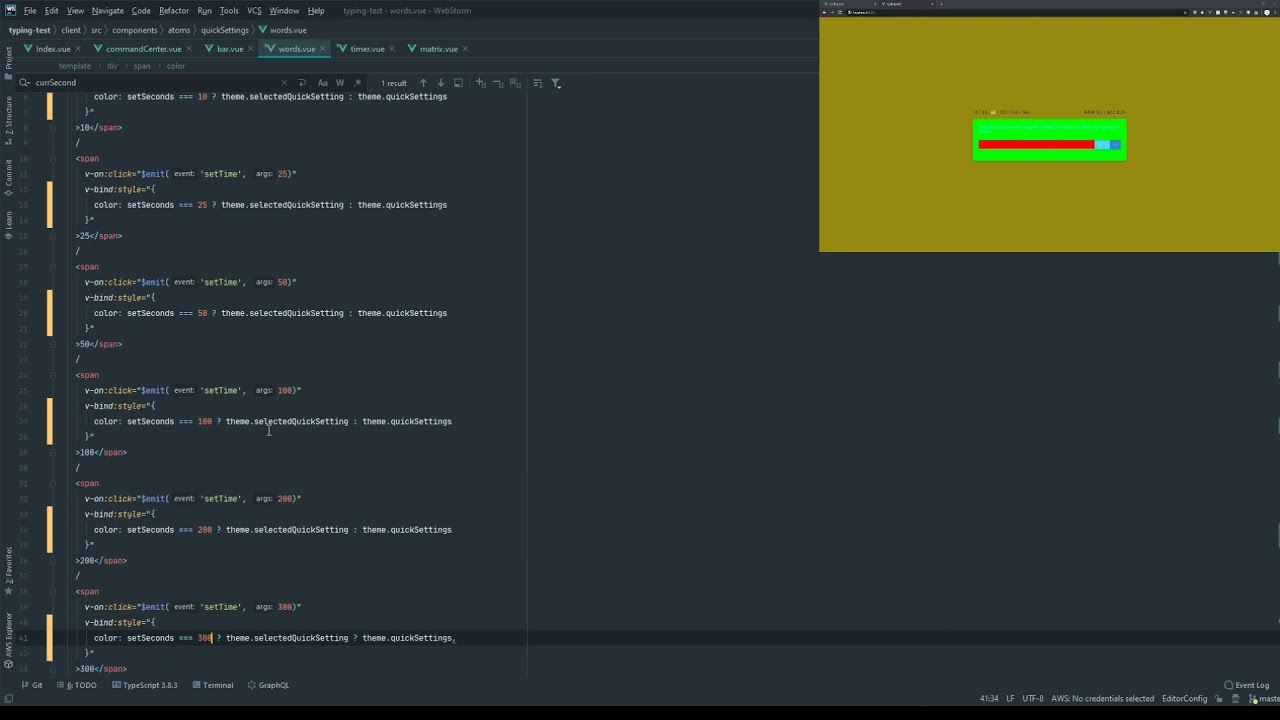Change LF line separator in status bar
The height and width of the screenshot is (720, 1280).
click(1010, 699)
